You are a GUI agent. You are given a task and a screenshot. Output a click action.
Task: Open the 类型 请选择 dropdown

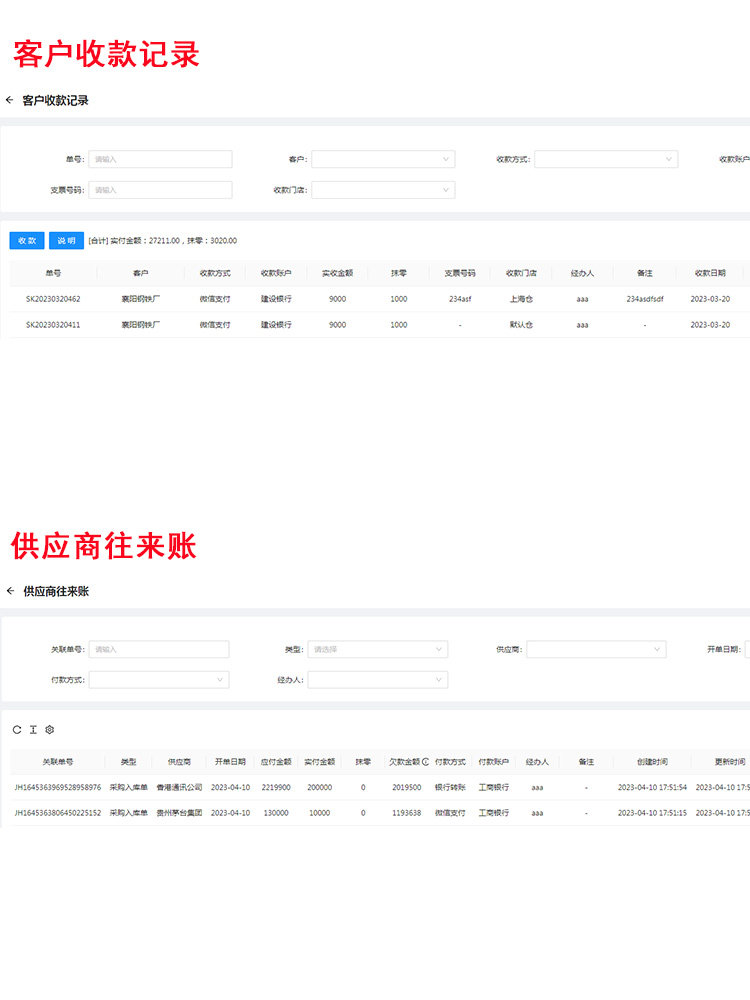[378, 649]
